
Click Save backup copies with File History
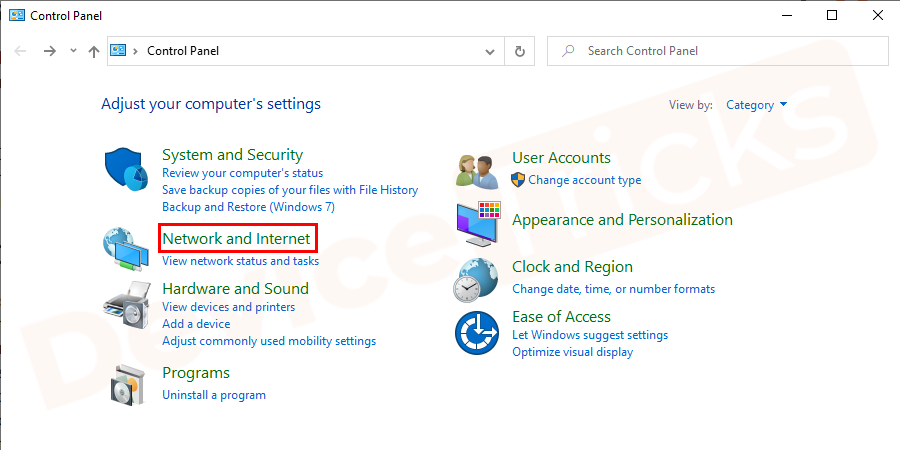290,189
